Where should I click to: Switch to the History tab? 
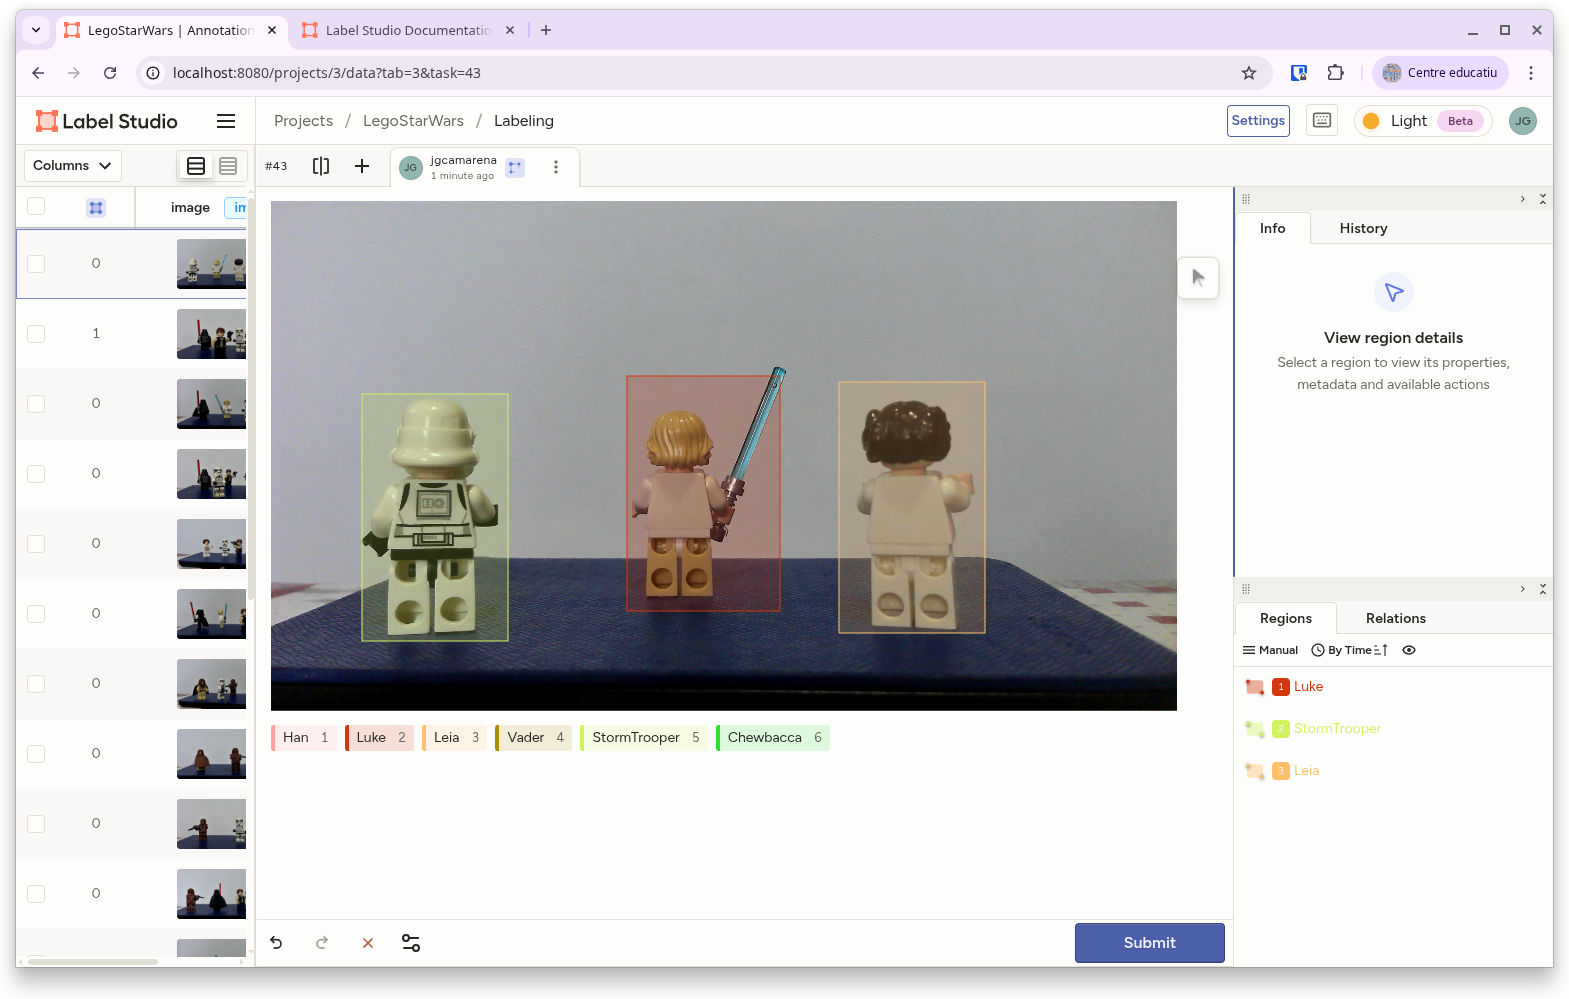coord(1363,228)
